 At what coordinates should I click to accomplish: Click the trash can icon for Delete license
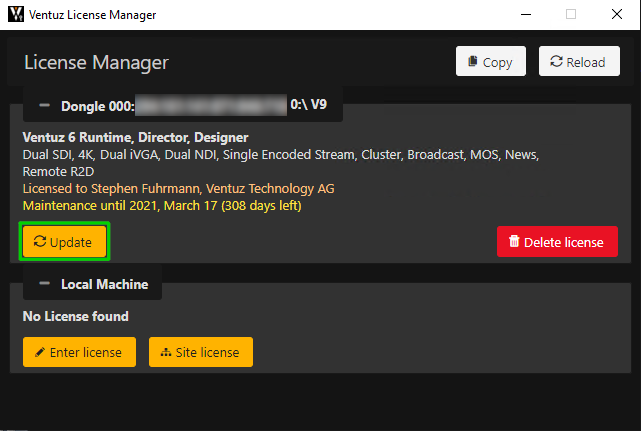click(514, 241)
